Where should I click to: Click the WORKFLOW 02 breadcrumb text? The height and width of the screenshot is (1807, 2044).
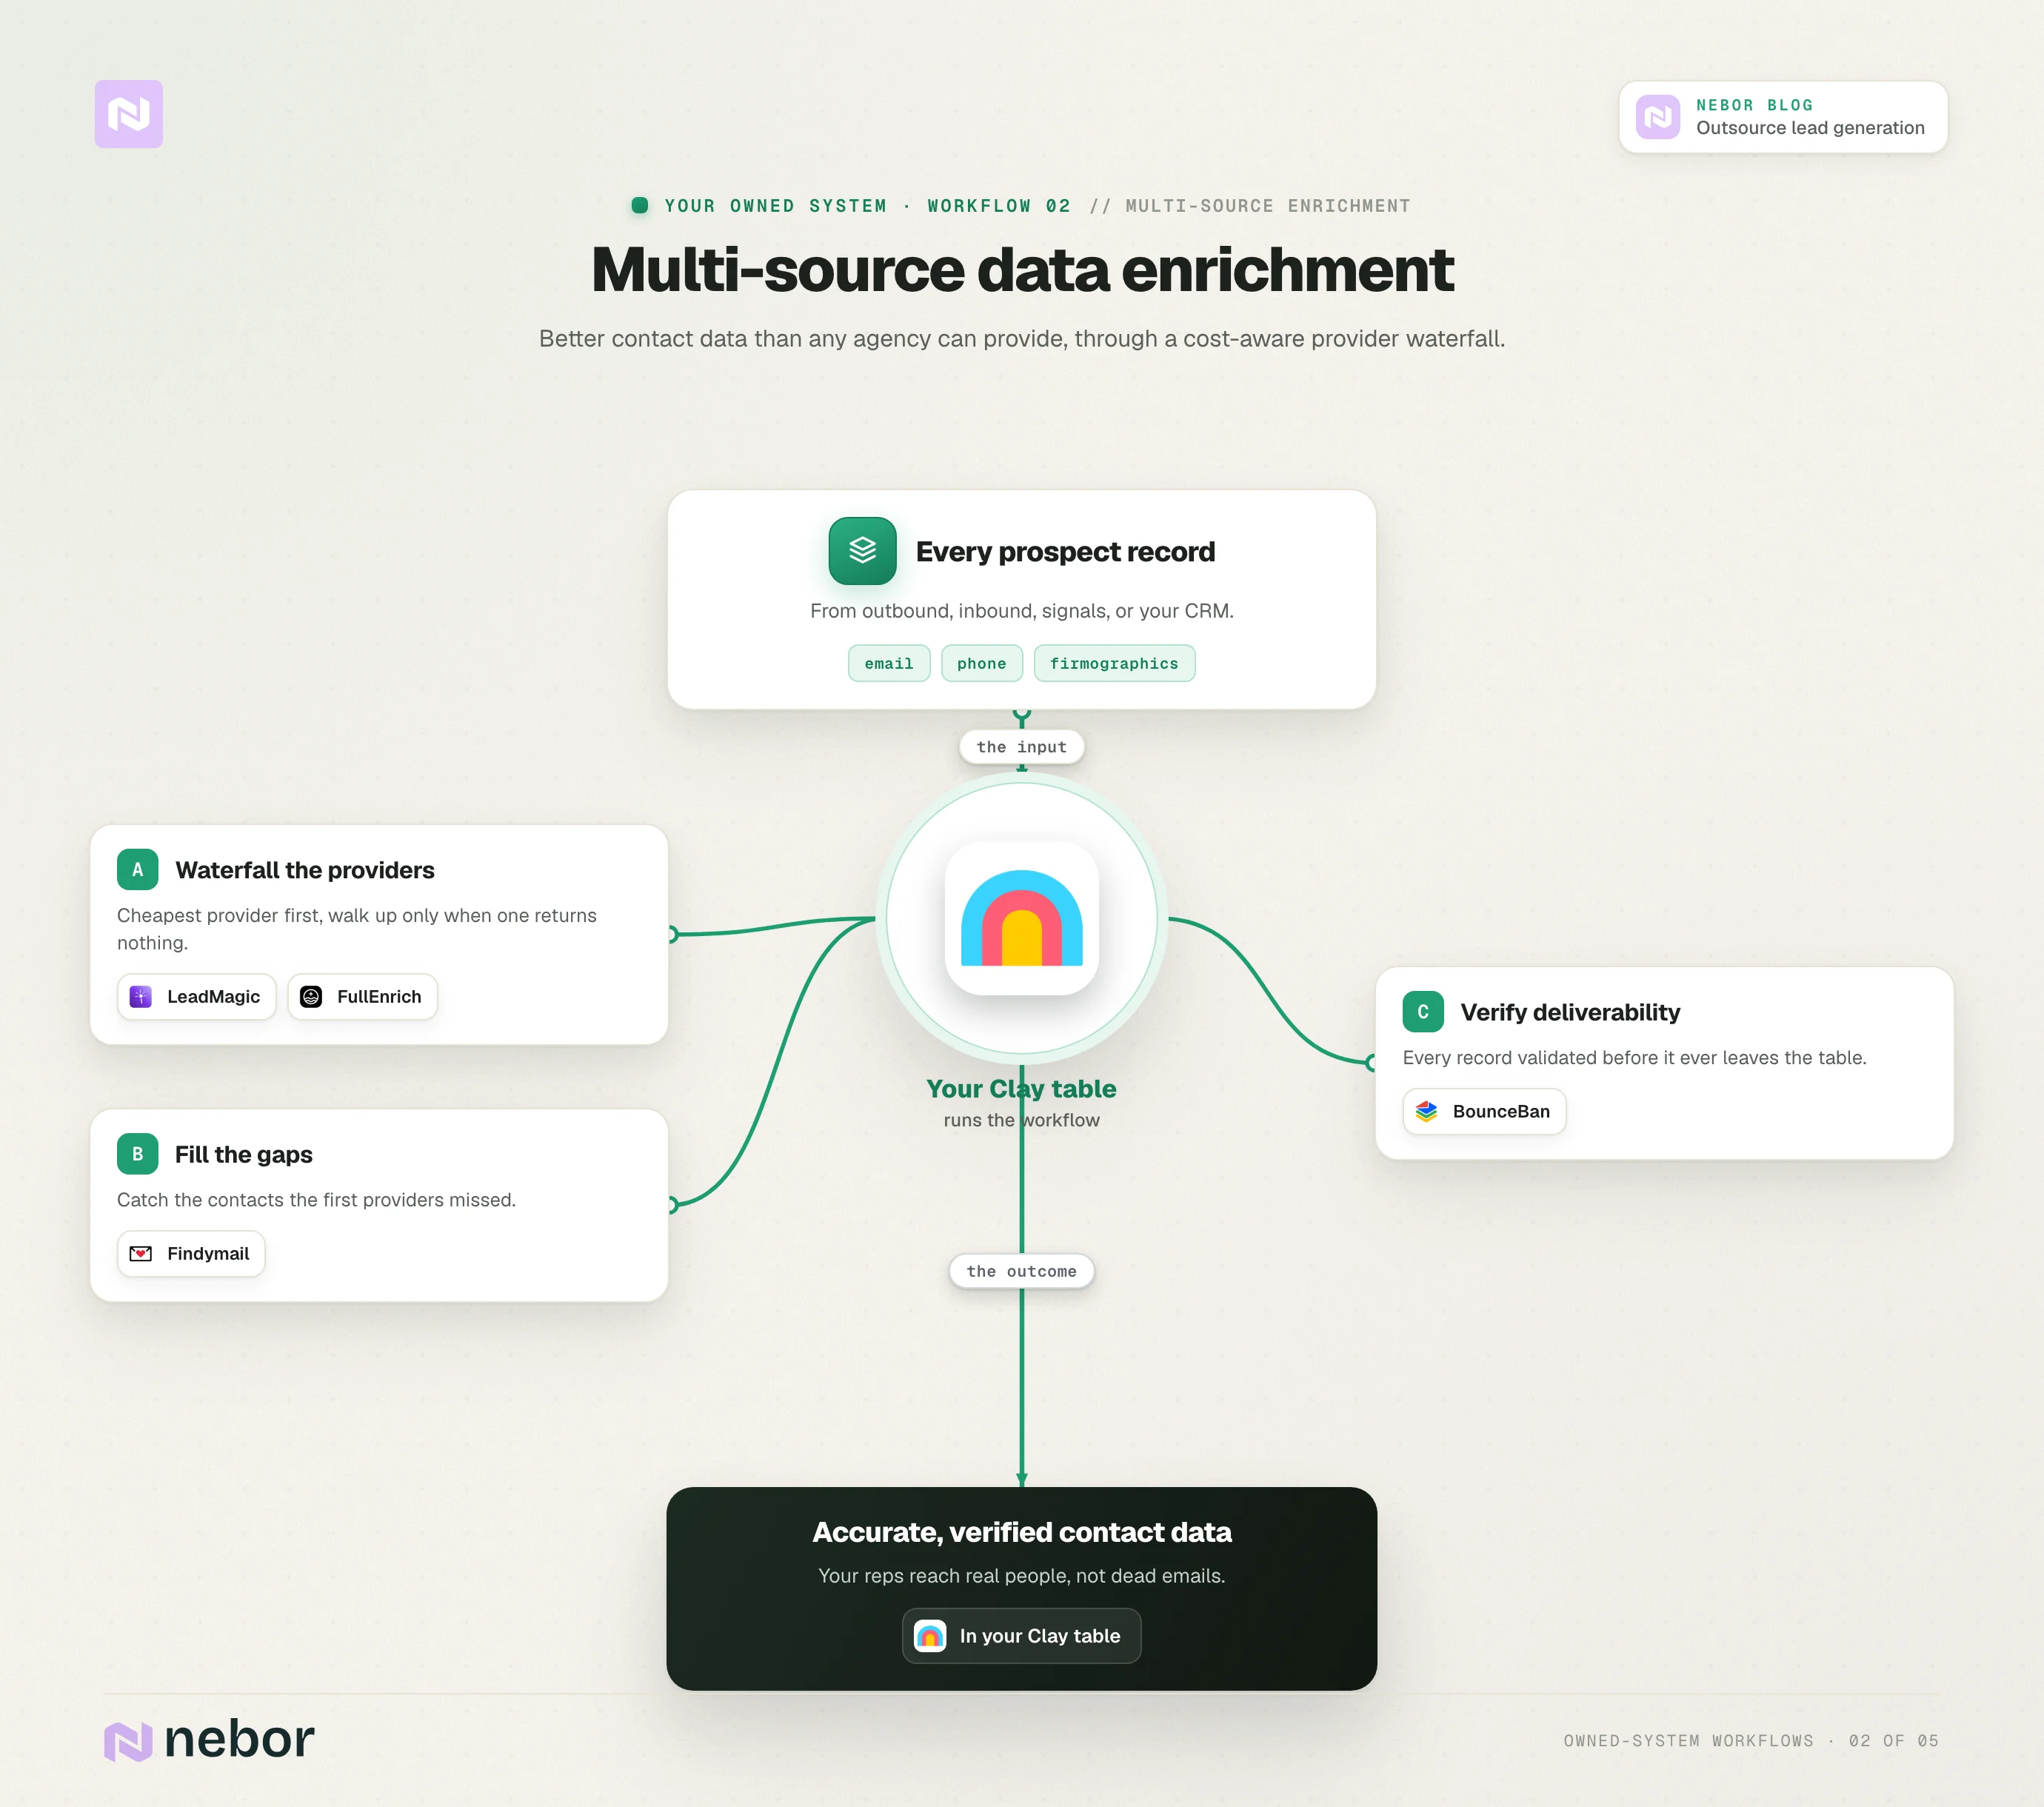click(x=999, y=205)
